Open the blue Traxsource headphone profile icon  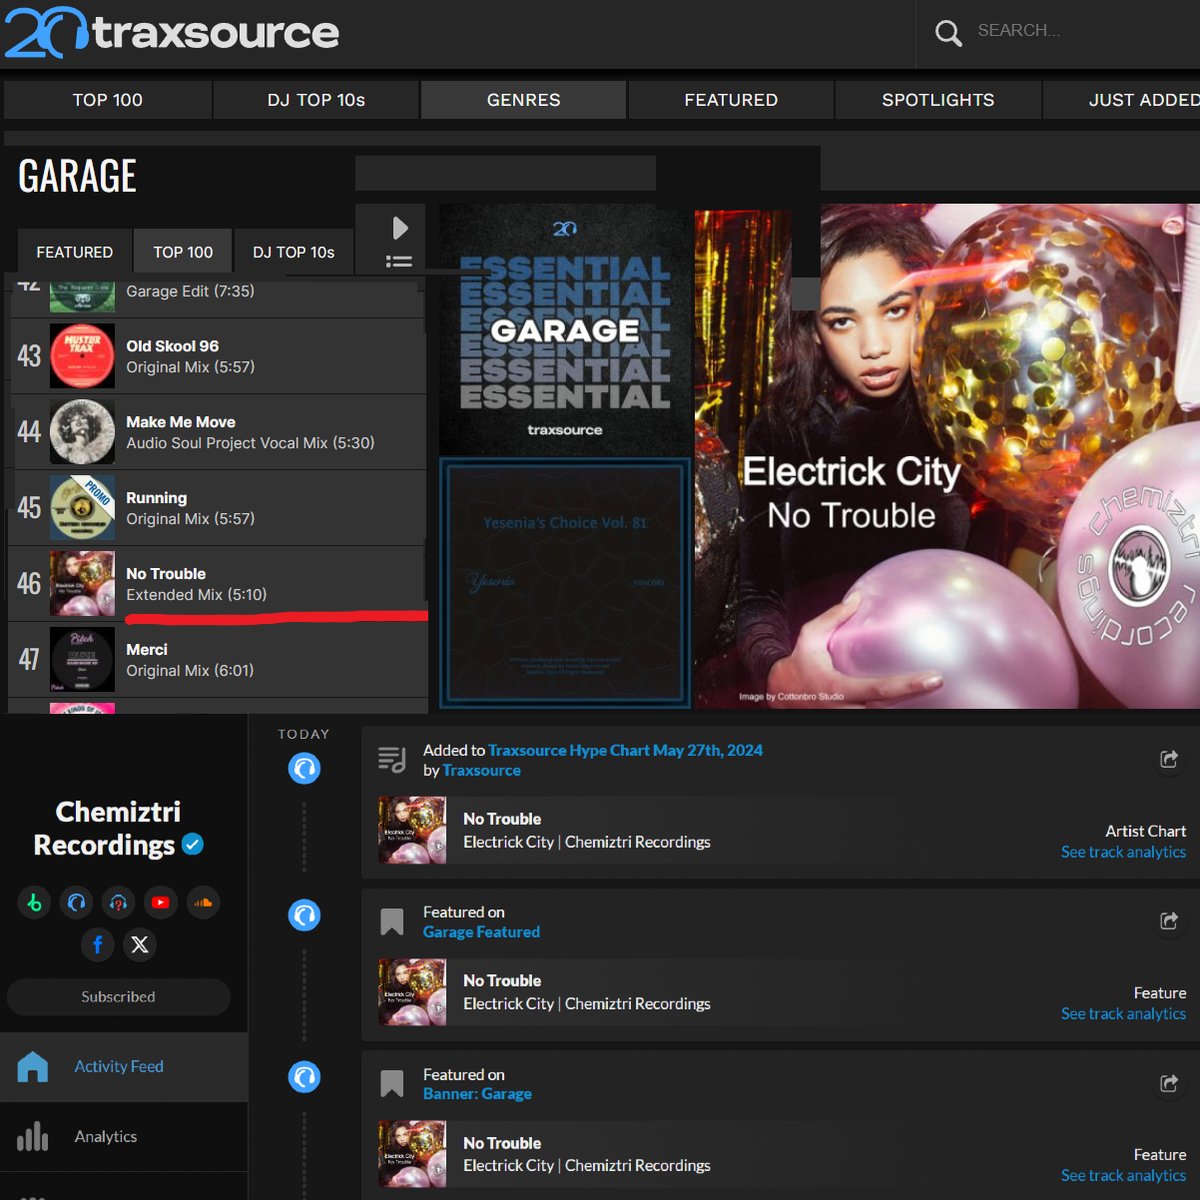pos(76,903)
